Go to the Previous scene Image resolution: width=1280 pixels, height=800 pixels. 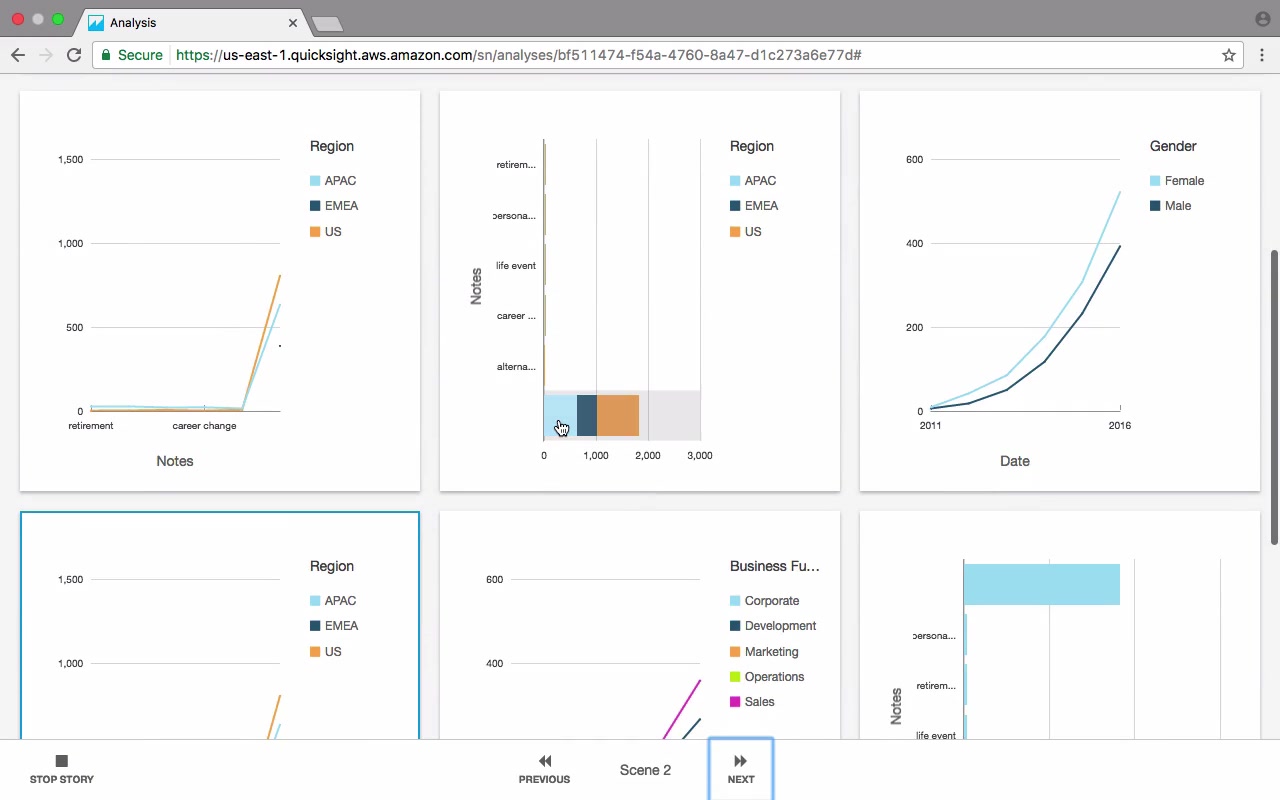point(544,769)
